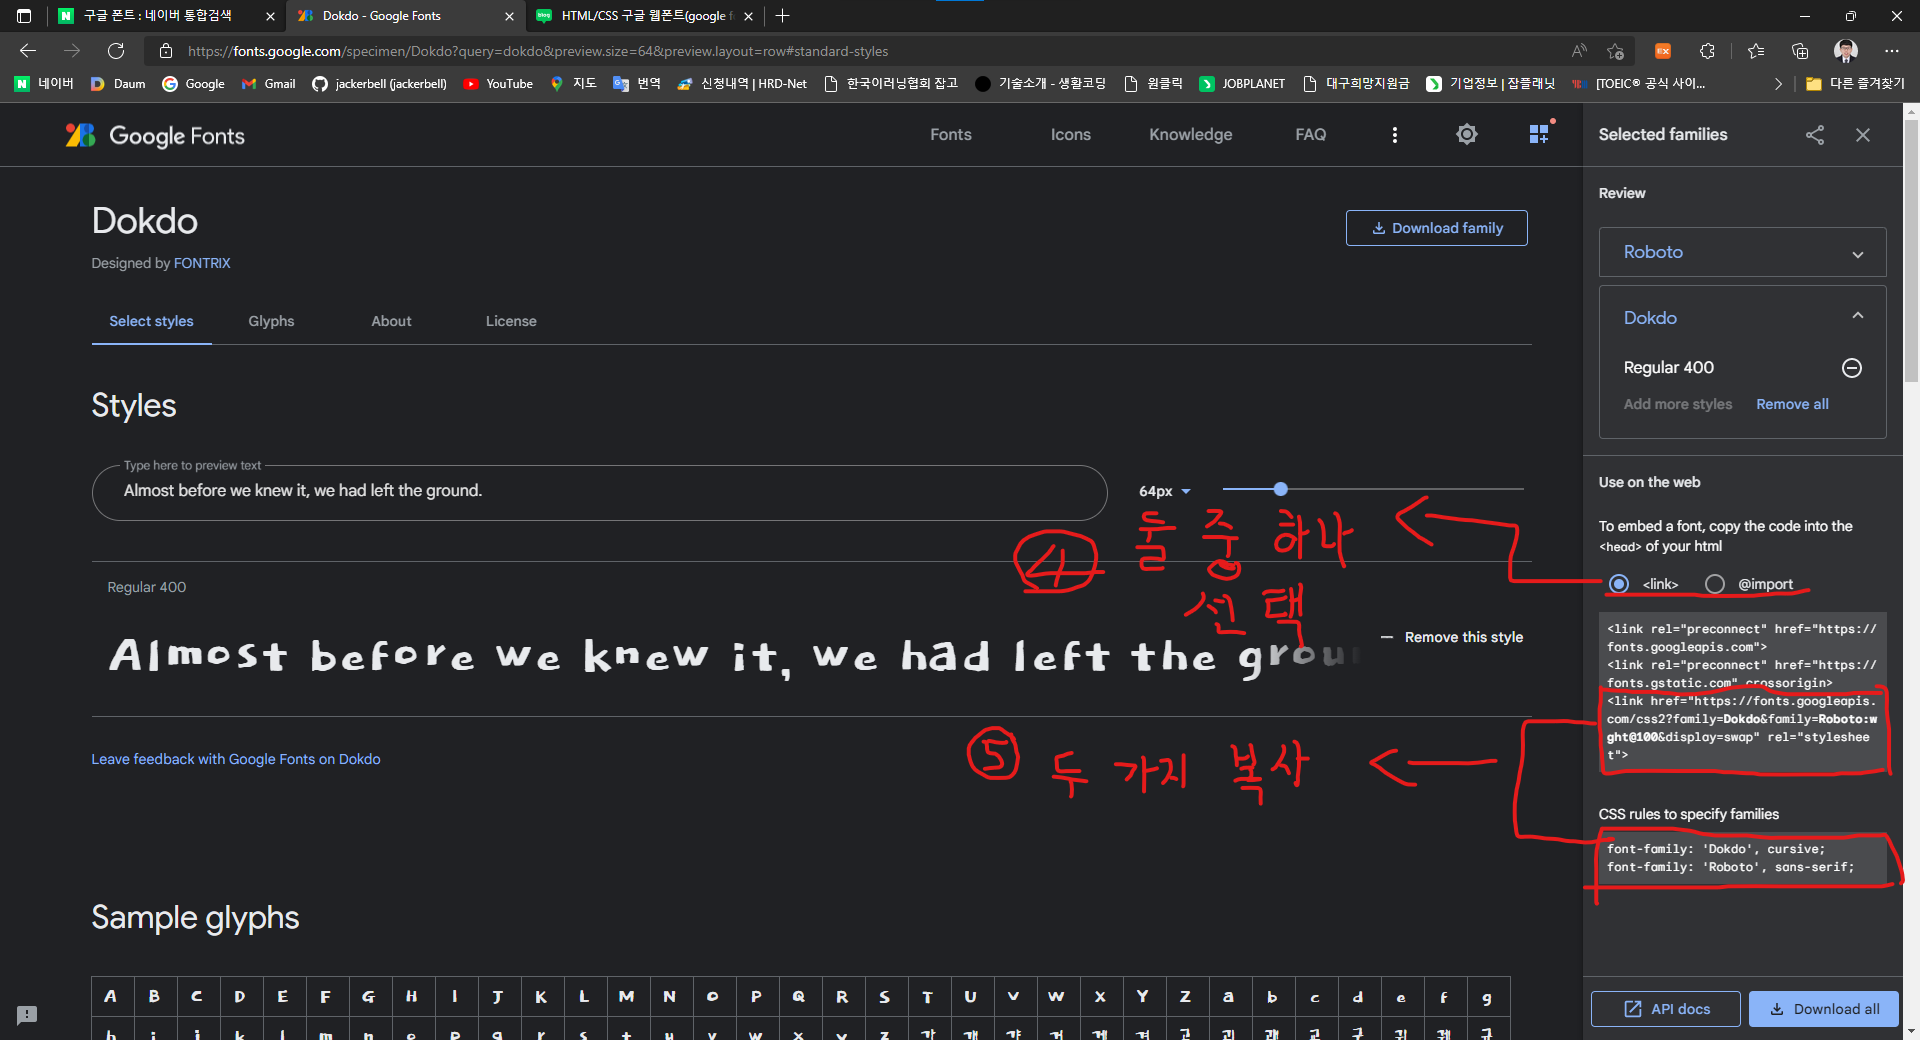Click the browser address bar URL
Viewport: 1920px width, 1040px height.
click(x=538, y=51)
